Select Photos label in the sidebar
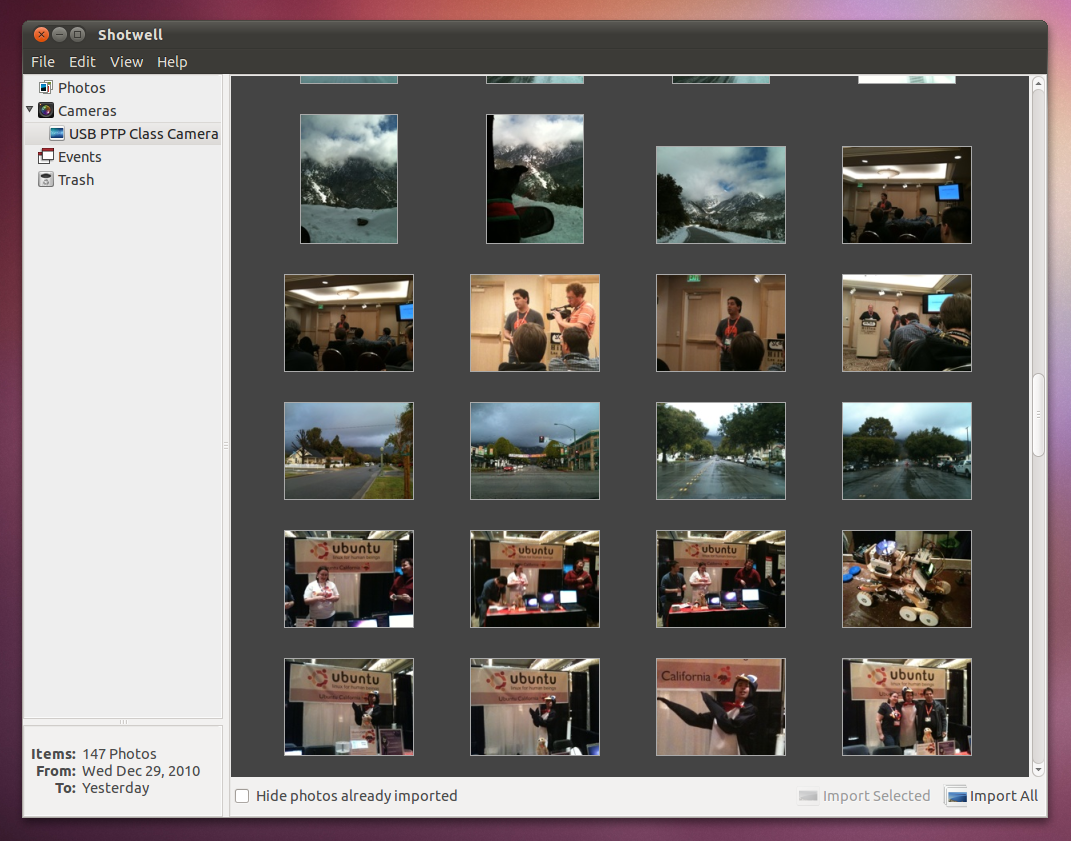This screenshot has height=841, width=1071. click(81, 87)
